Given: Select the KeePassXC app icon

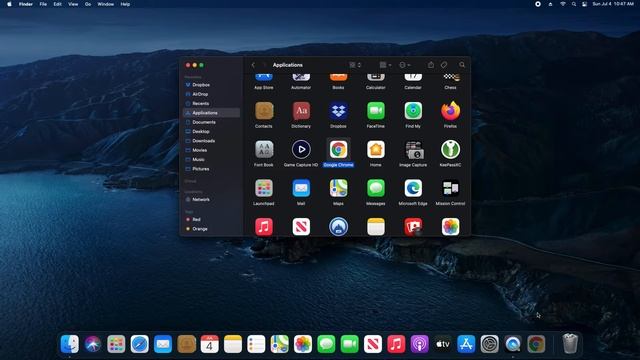Looking at the screenshot, I should pyautogui.click(x=450, y=150).
